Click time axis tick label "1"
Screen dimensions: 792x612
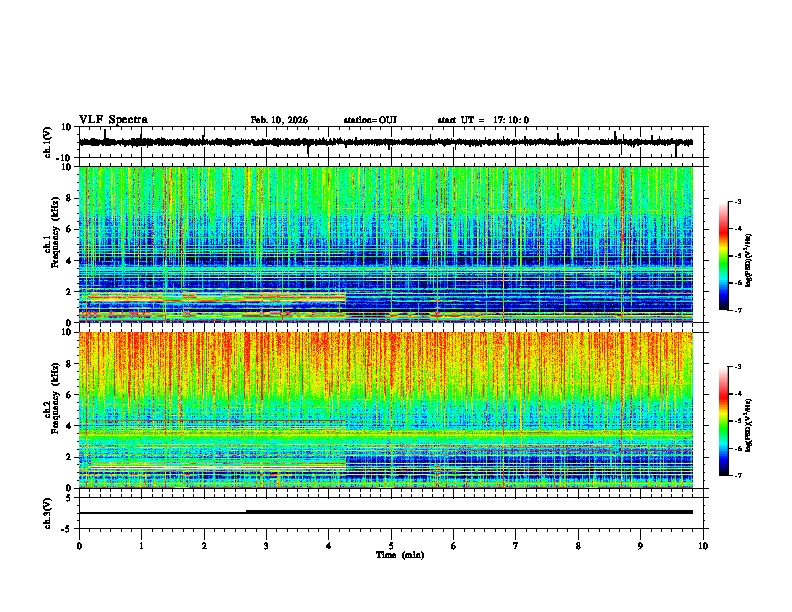141,545
